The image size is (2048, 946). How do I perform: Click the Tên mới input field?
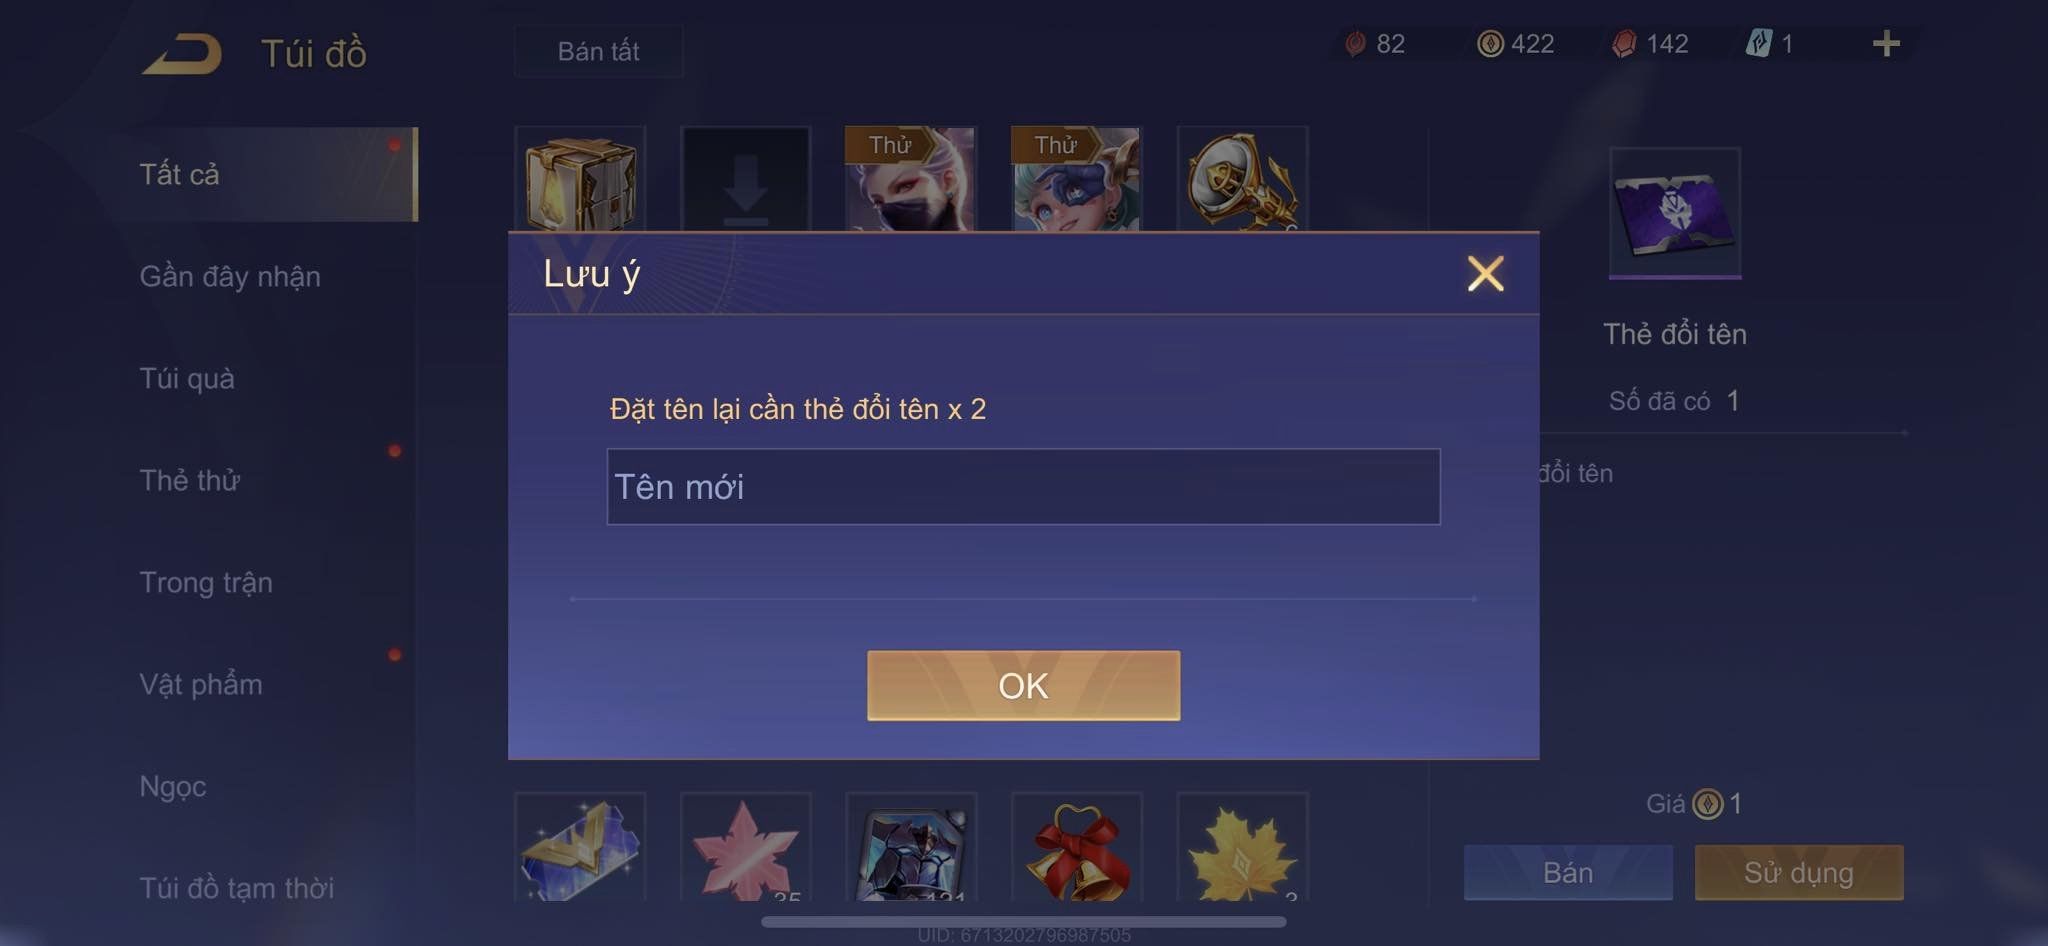coord(1023,487)
